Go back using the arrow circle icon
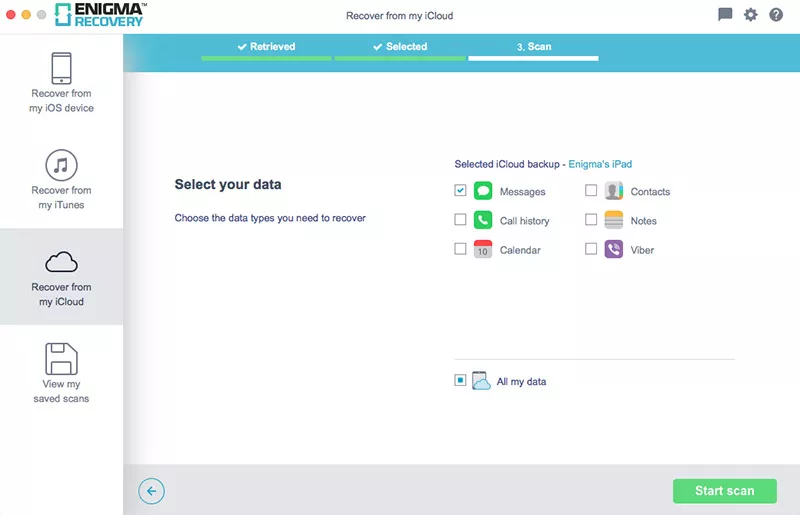This screenshot has height=515, width=800. pyautogui.click(x=151, y=490)
